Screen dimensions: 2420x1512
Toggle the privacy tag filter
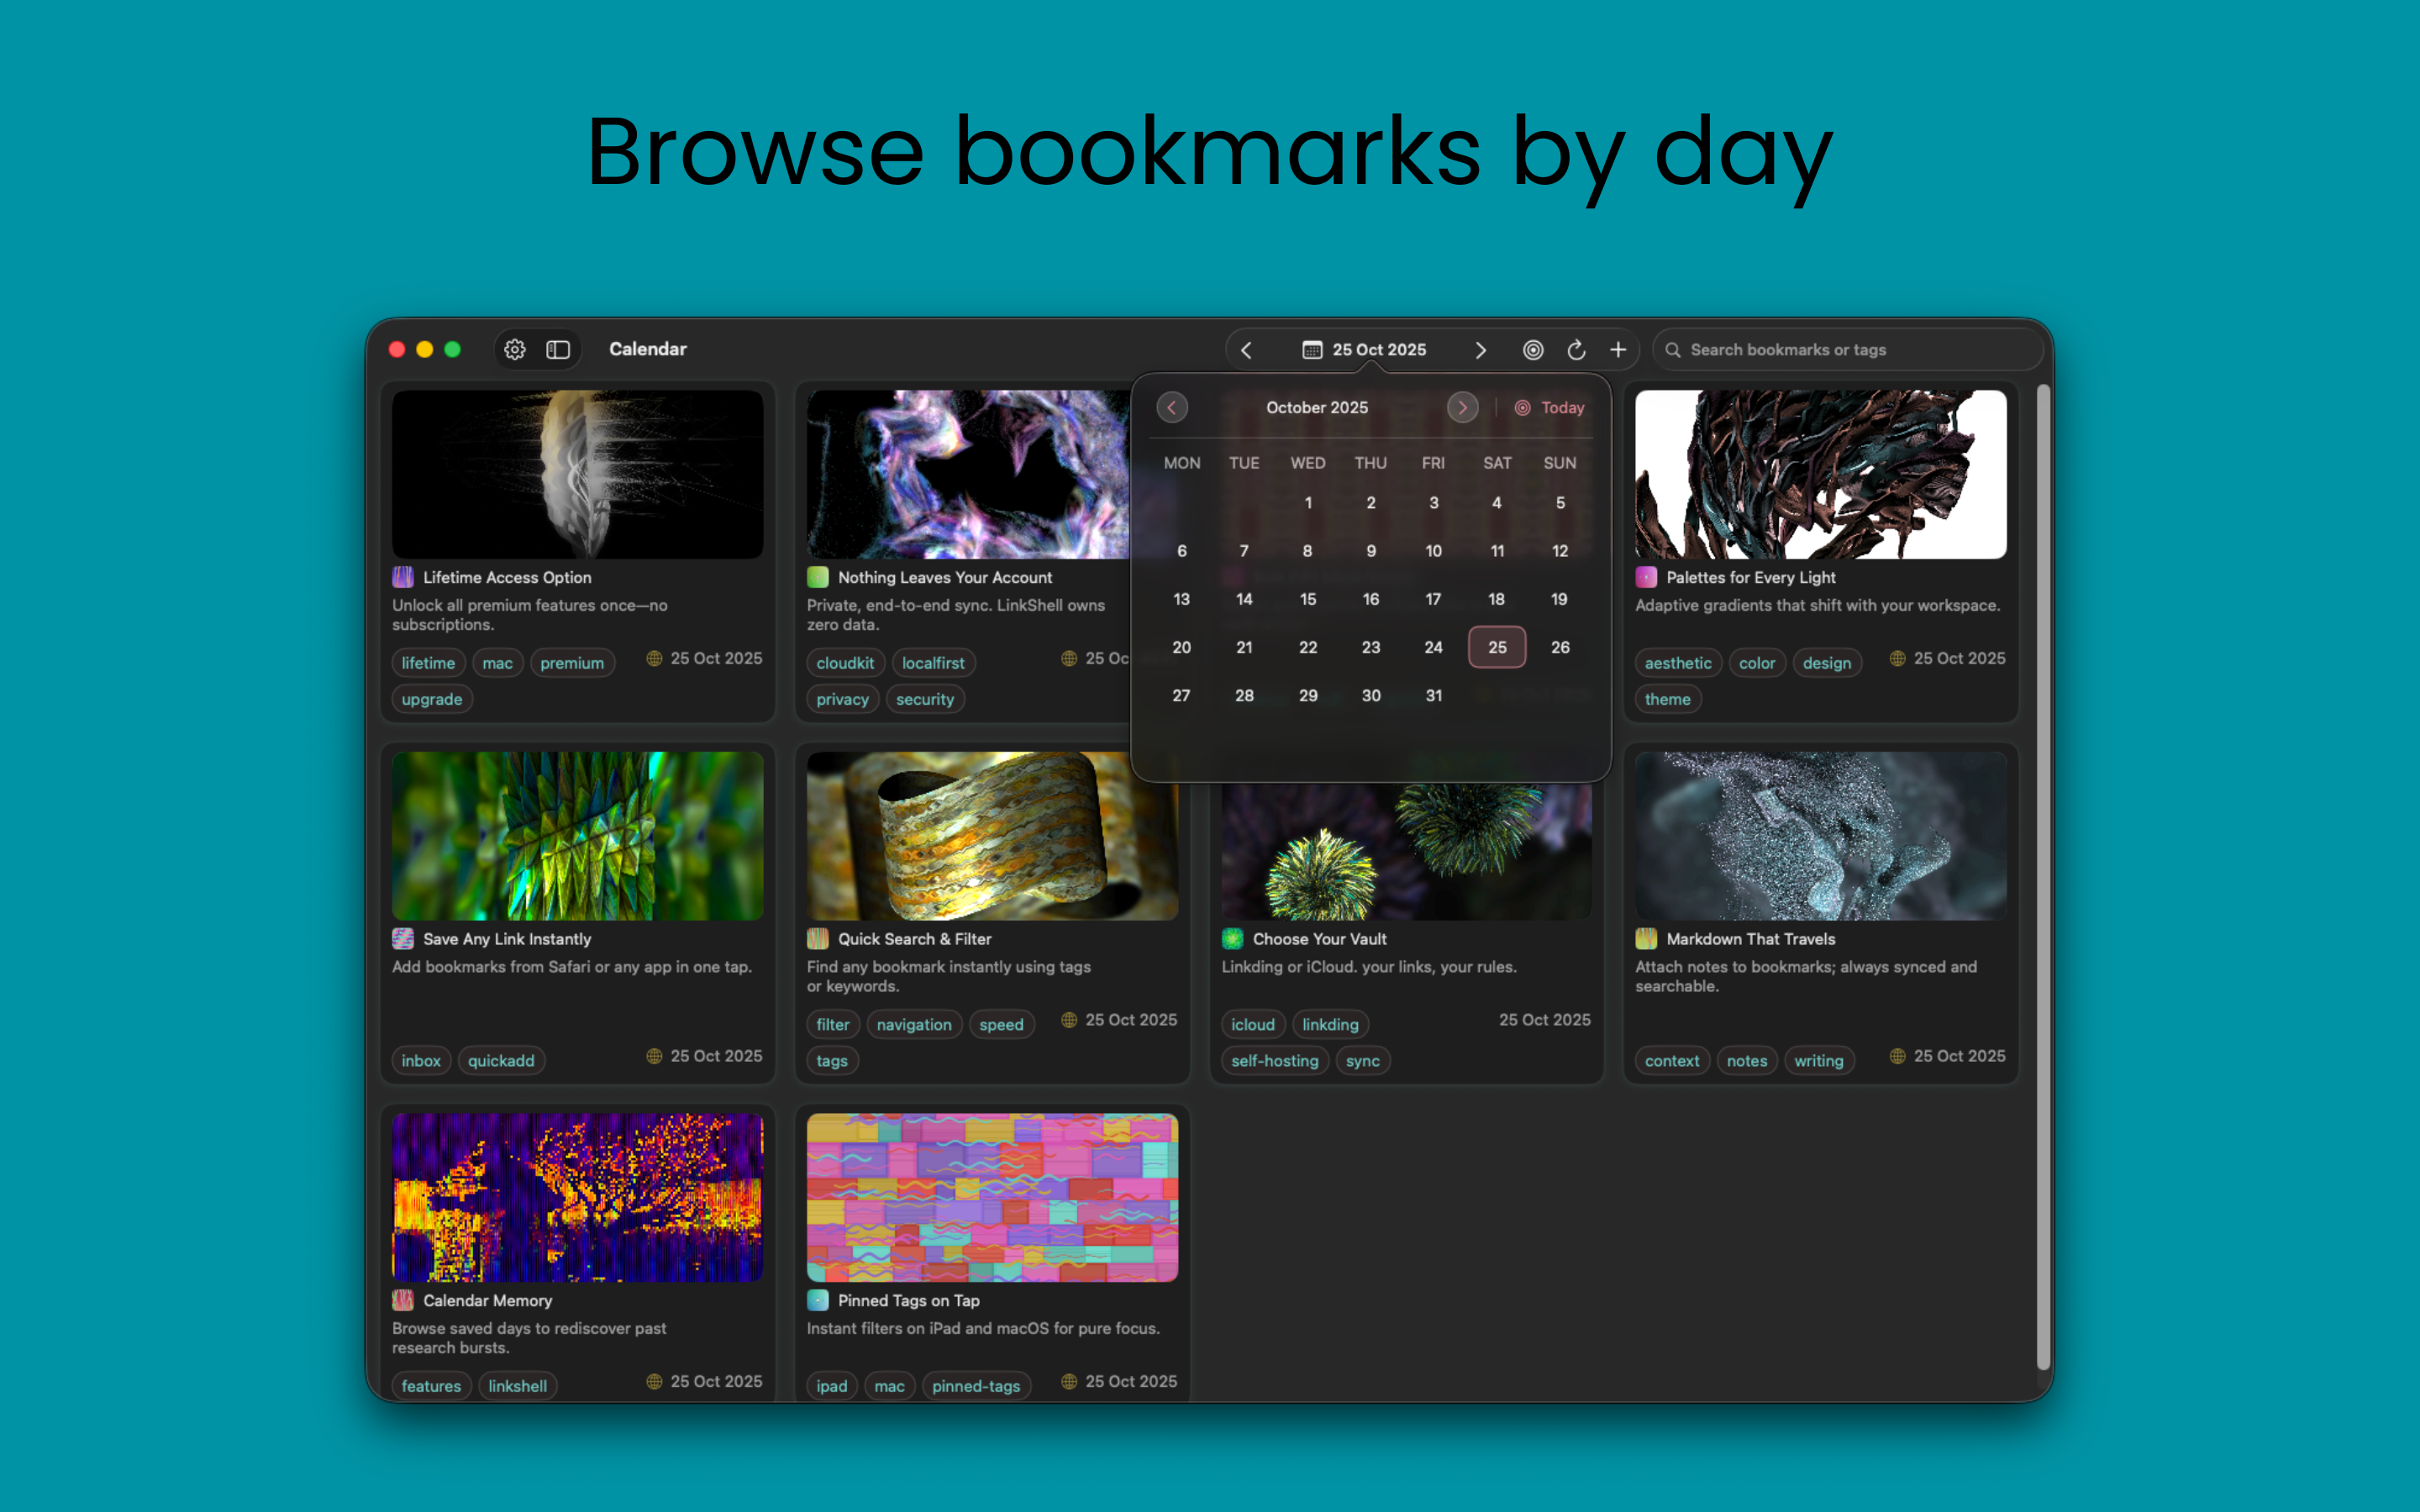pos(843,699)
